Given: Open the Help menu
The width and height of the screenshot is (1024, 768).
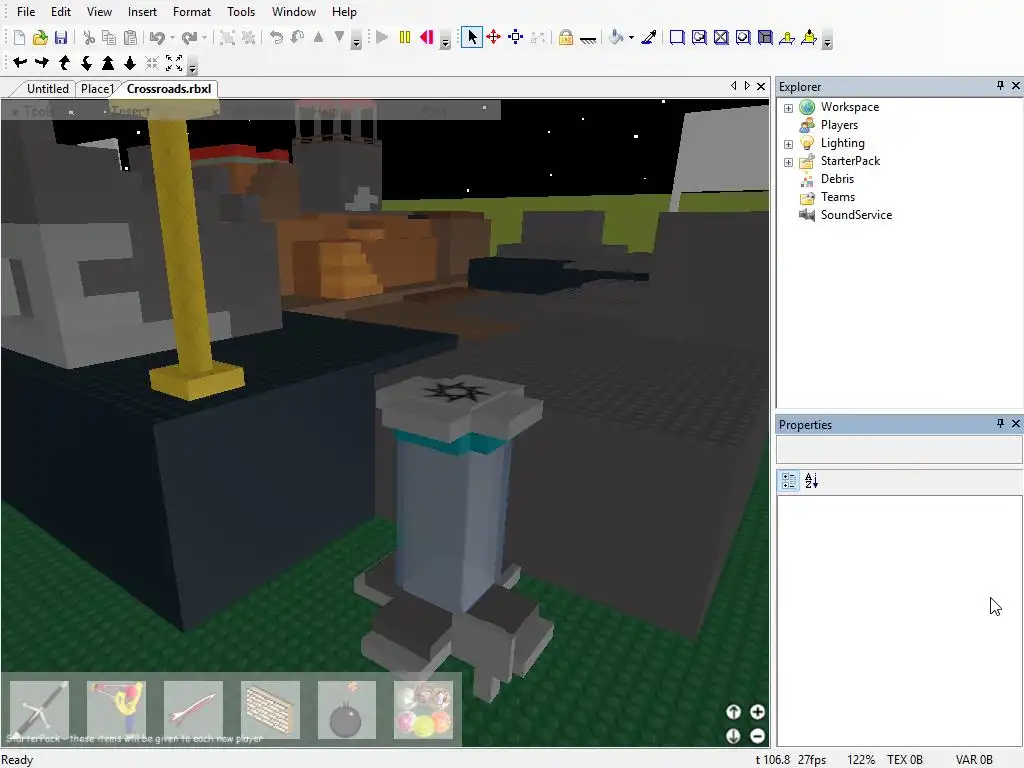Looking at the screenshot, I should [344, 12].
